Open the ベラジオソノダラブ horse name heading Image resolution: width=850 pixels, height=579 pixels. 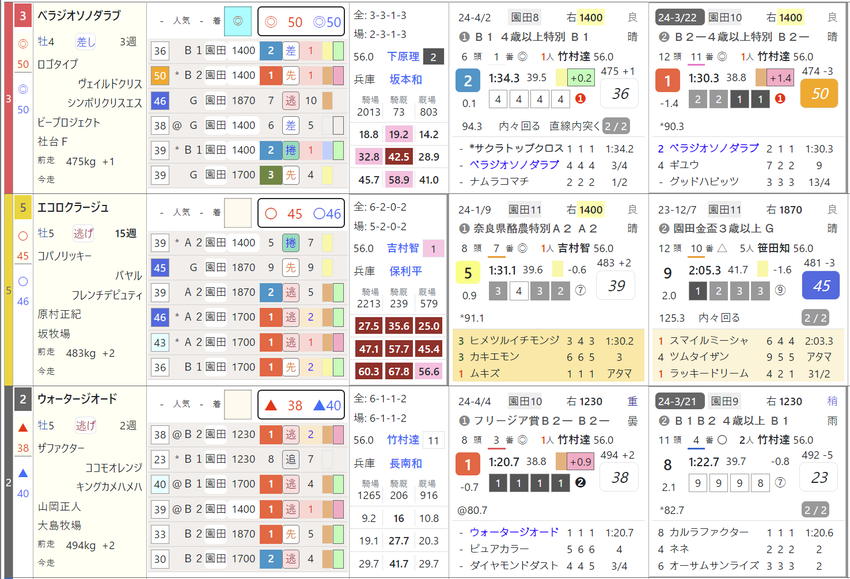[x=79, y=16]
